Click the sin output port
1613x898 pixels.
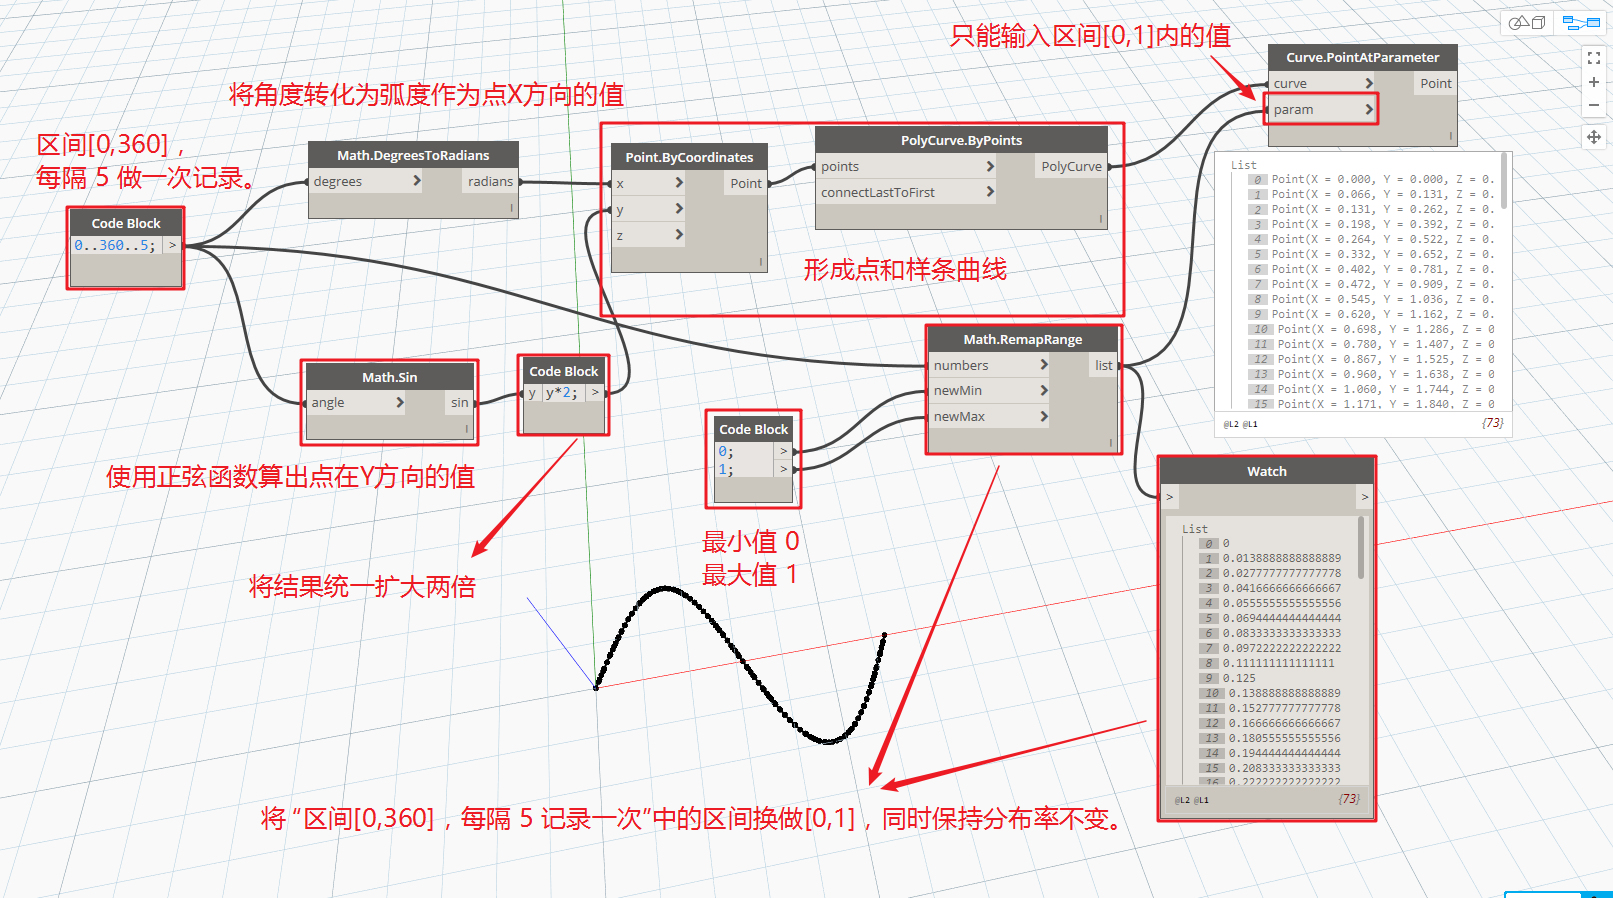tap(459, 402)
